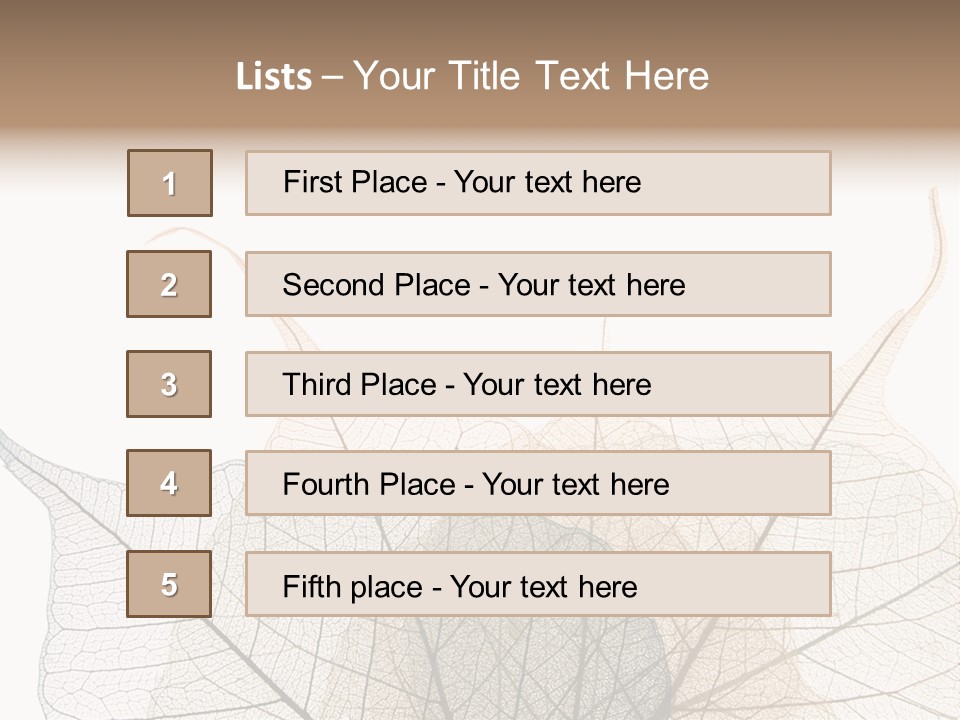The image size is (960, 720).
Task: Select the words 'Second Place' in list
Action: coord(377,285)
